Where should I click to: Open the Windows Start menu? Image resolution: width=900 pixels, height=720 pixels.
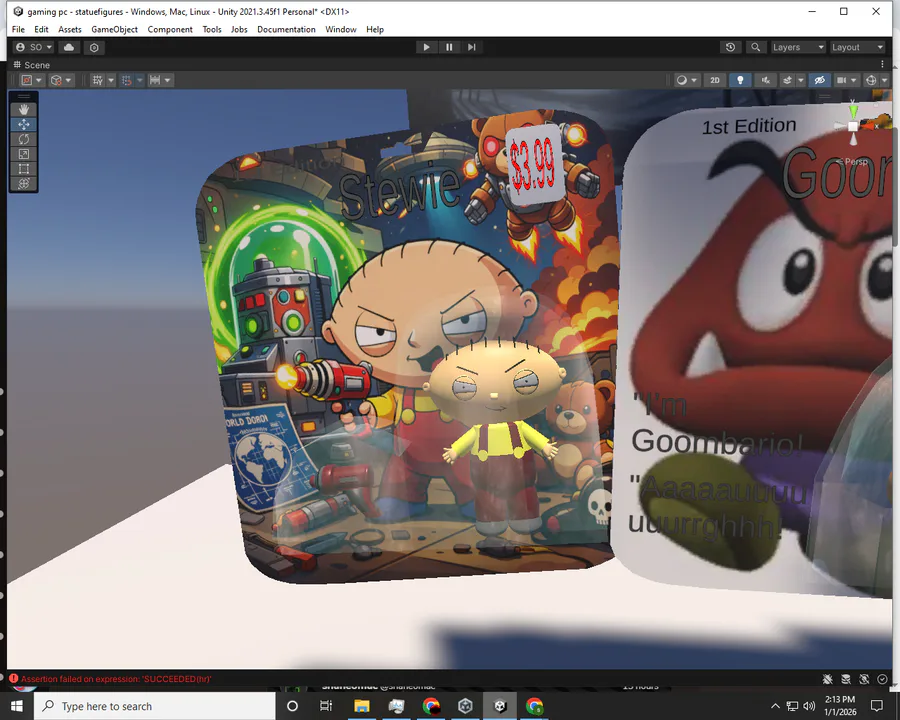pos(17,706)
